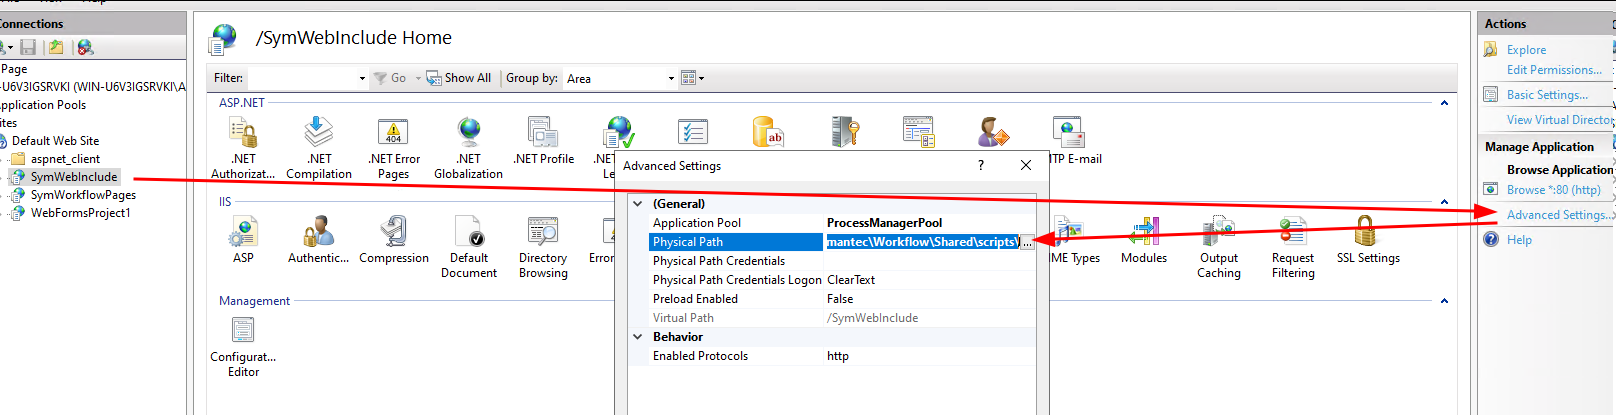The width and height of the screenshot is (1616, 415).
Task: Select the Application Pool property row
Action: [x=834, y=223]
